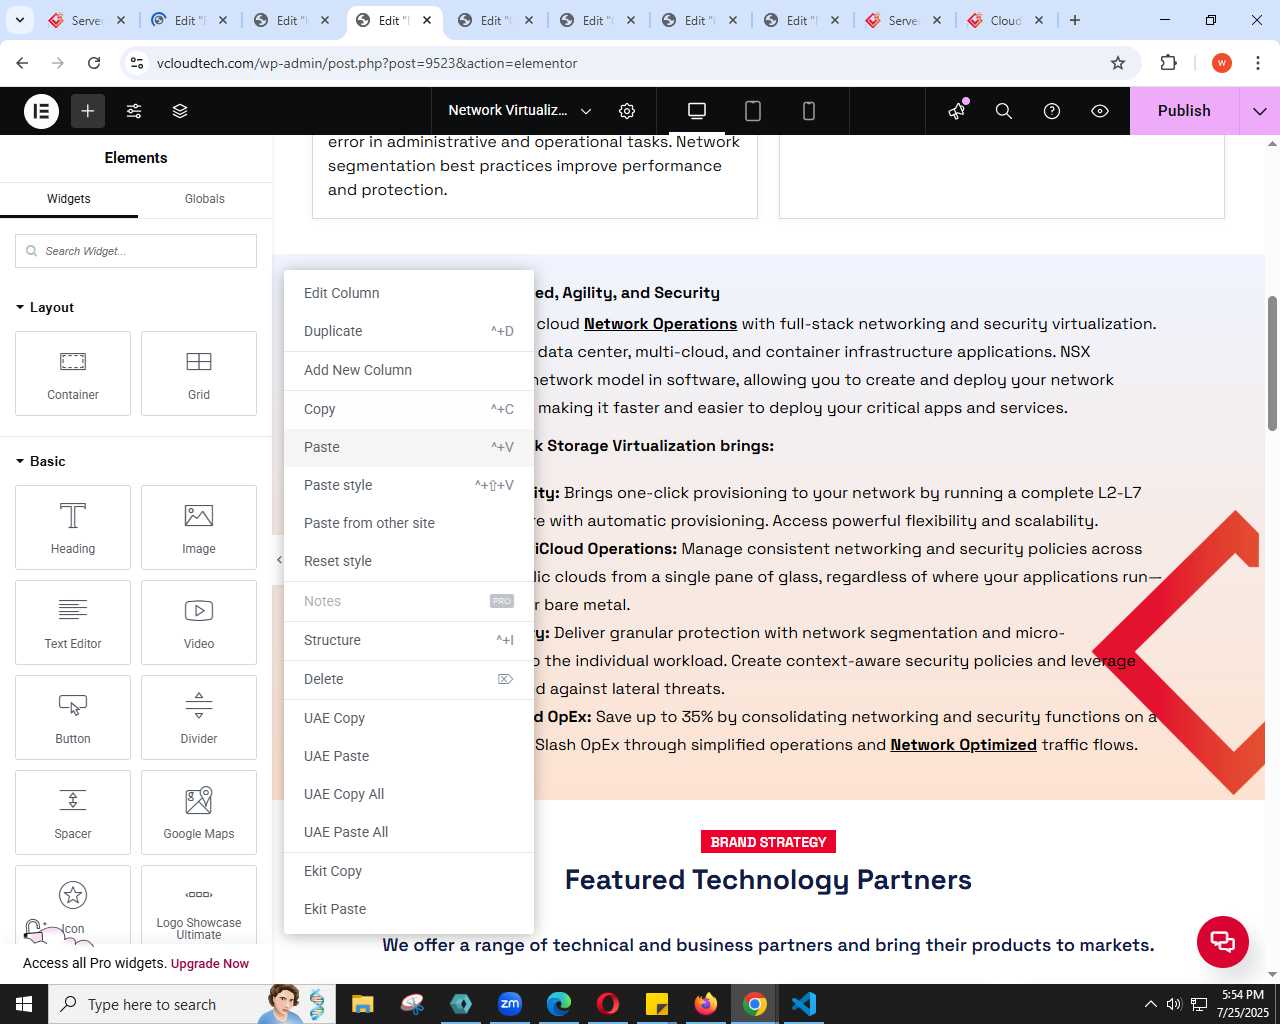This screenshot has height=1024, width=1280.
Task: Collapse the Elements panel arrow handle
Action: [279, 560]
